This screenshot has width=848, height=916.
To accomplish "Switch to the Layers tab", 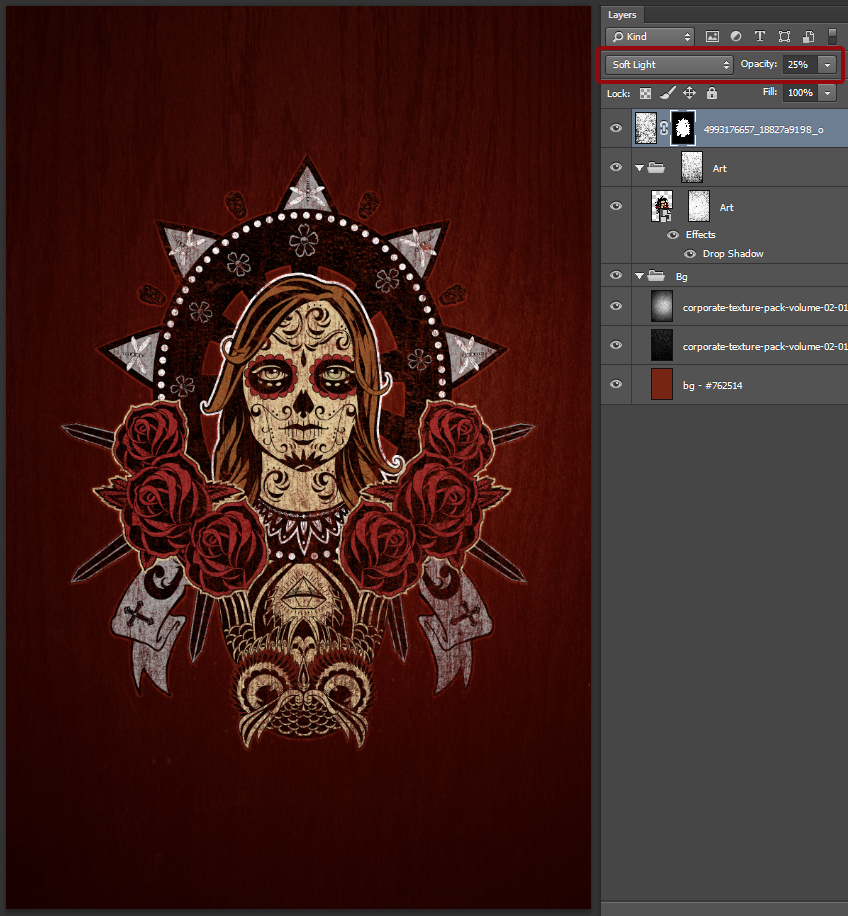I will (x=622, y=15).
